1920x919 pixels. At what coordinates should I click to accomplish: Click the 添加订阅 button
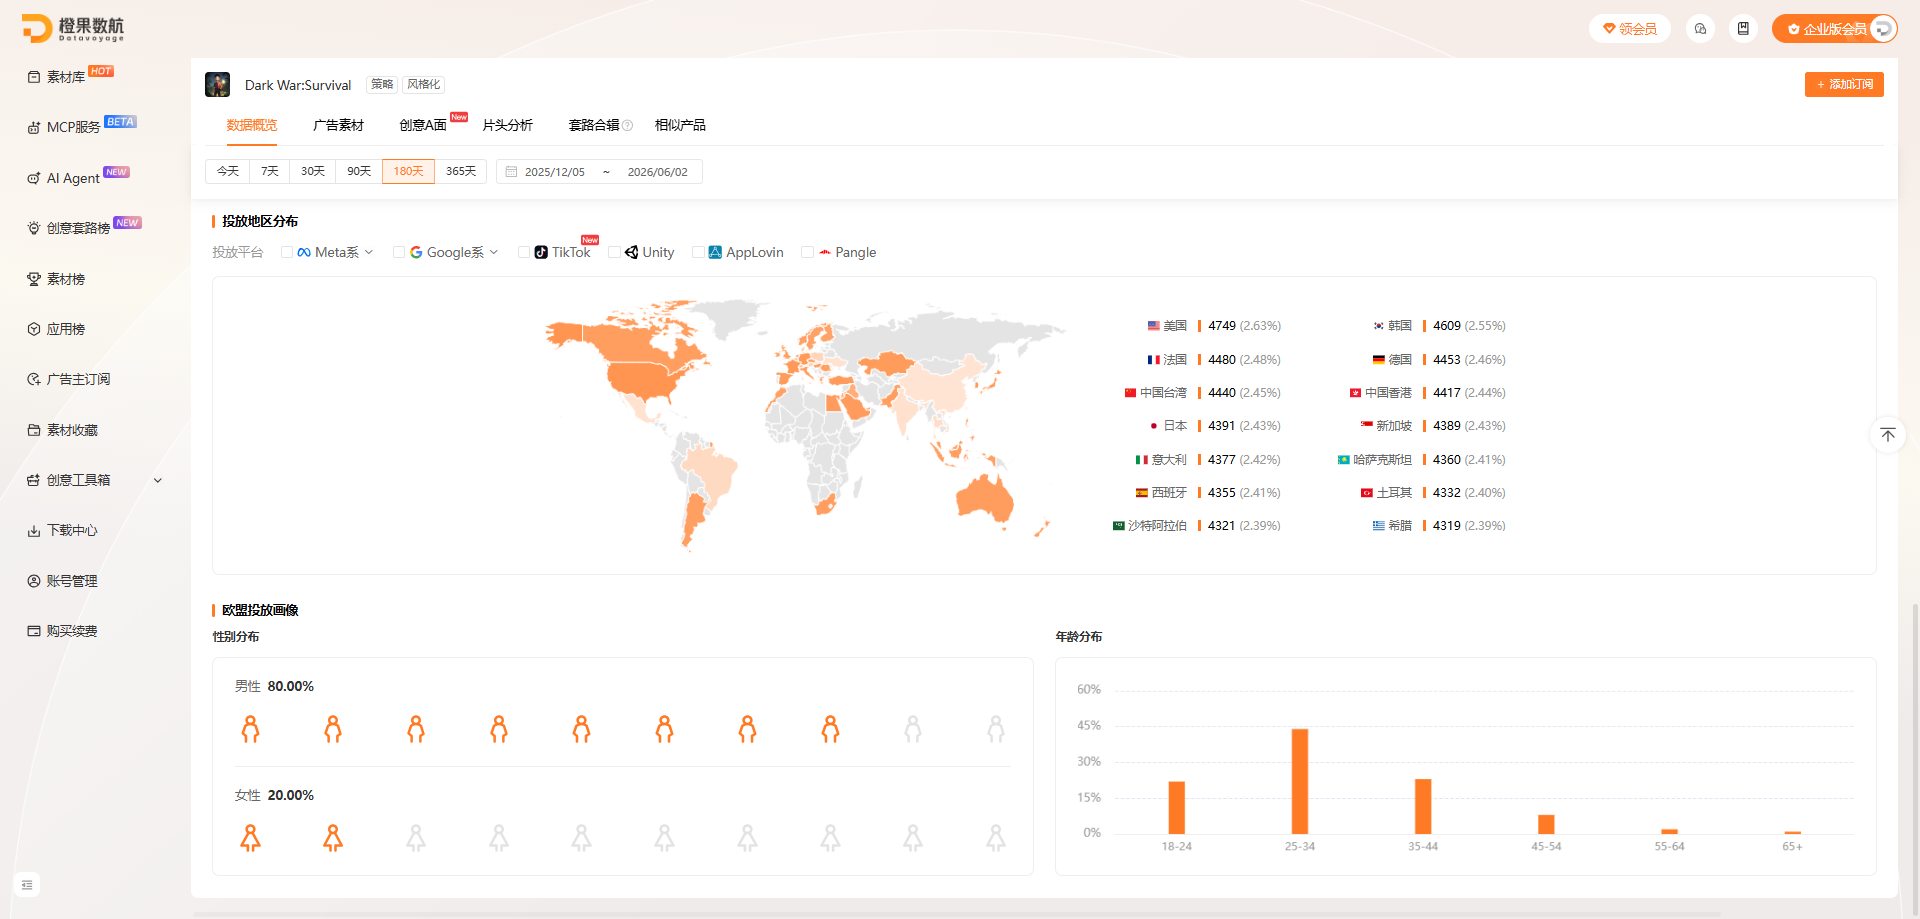1844,85
